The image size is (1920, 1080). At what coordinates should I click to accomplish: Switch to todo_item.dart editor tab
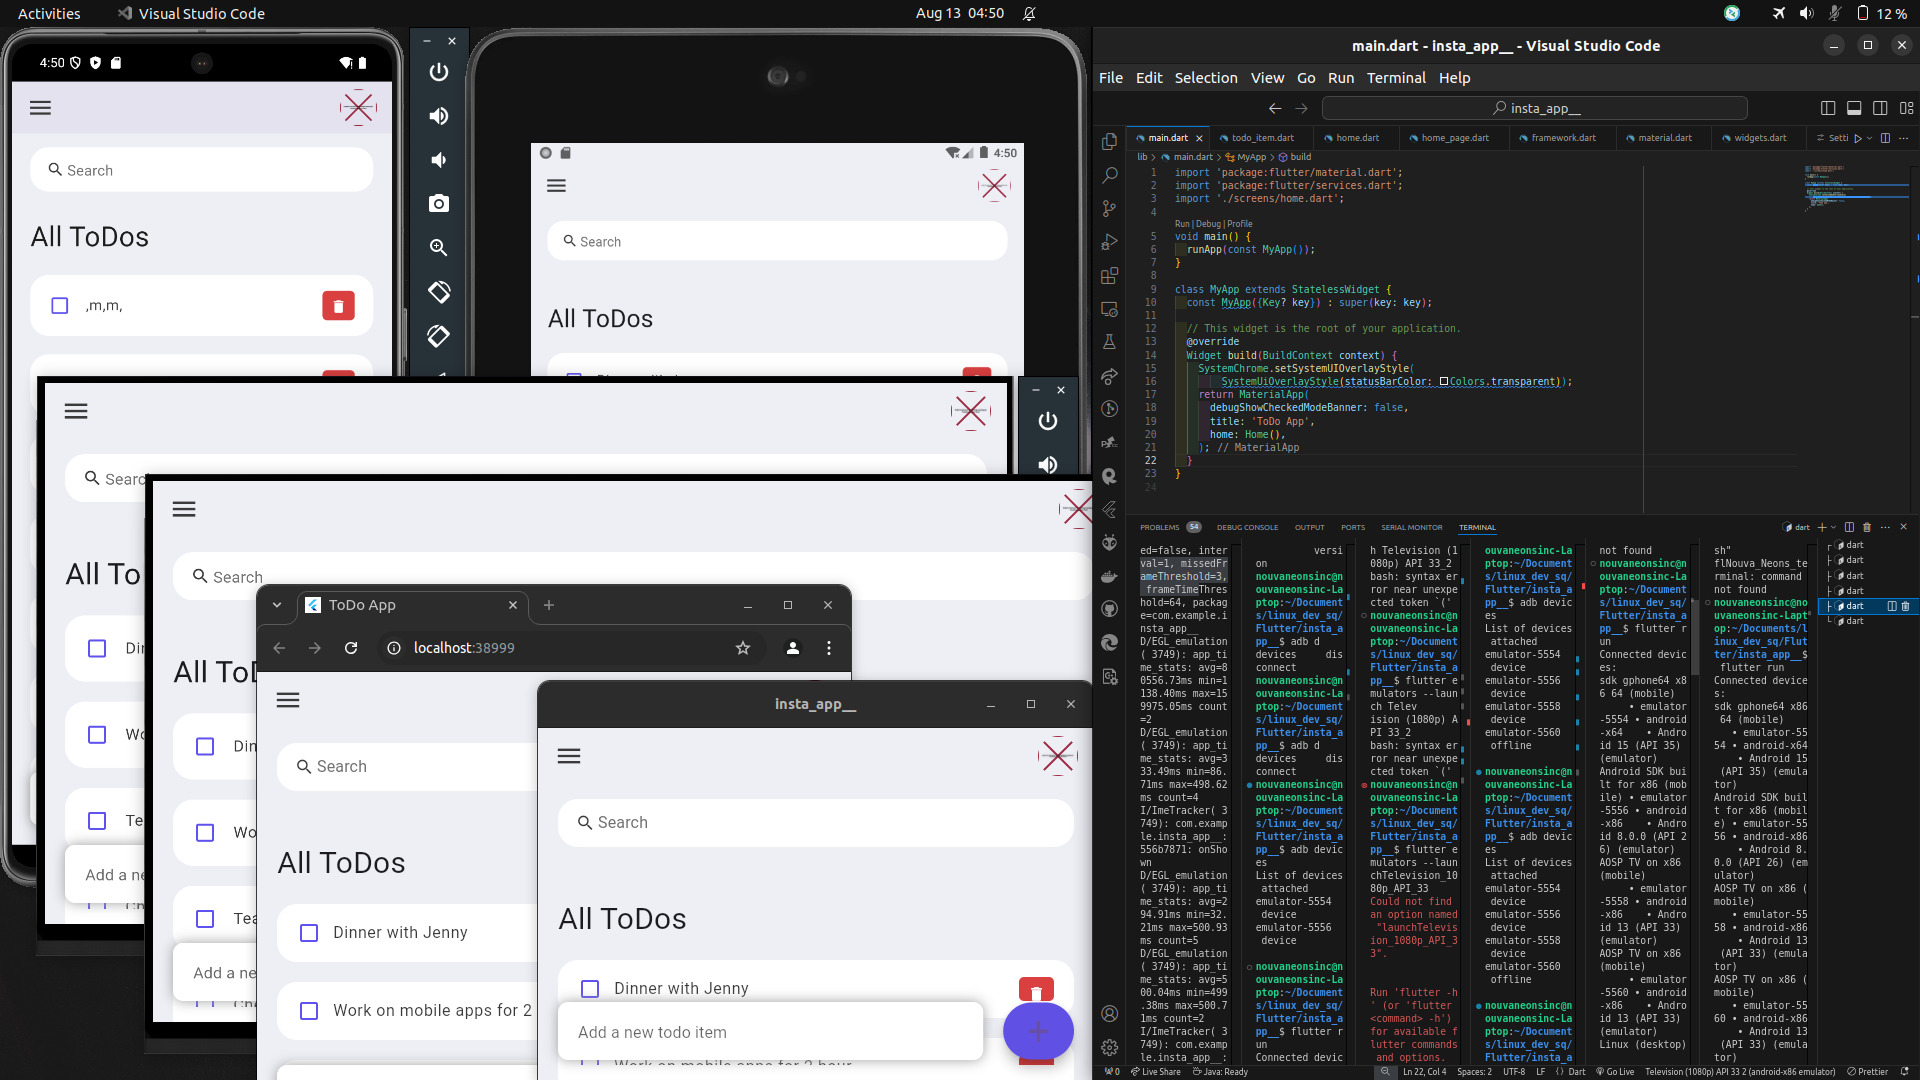pos(1262,138)
